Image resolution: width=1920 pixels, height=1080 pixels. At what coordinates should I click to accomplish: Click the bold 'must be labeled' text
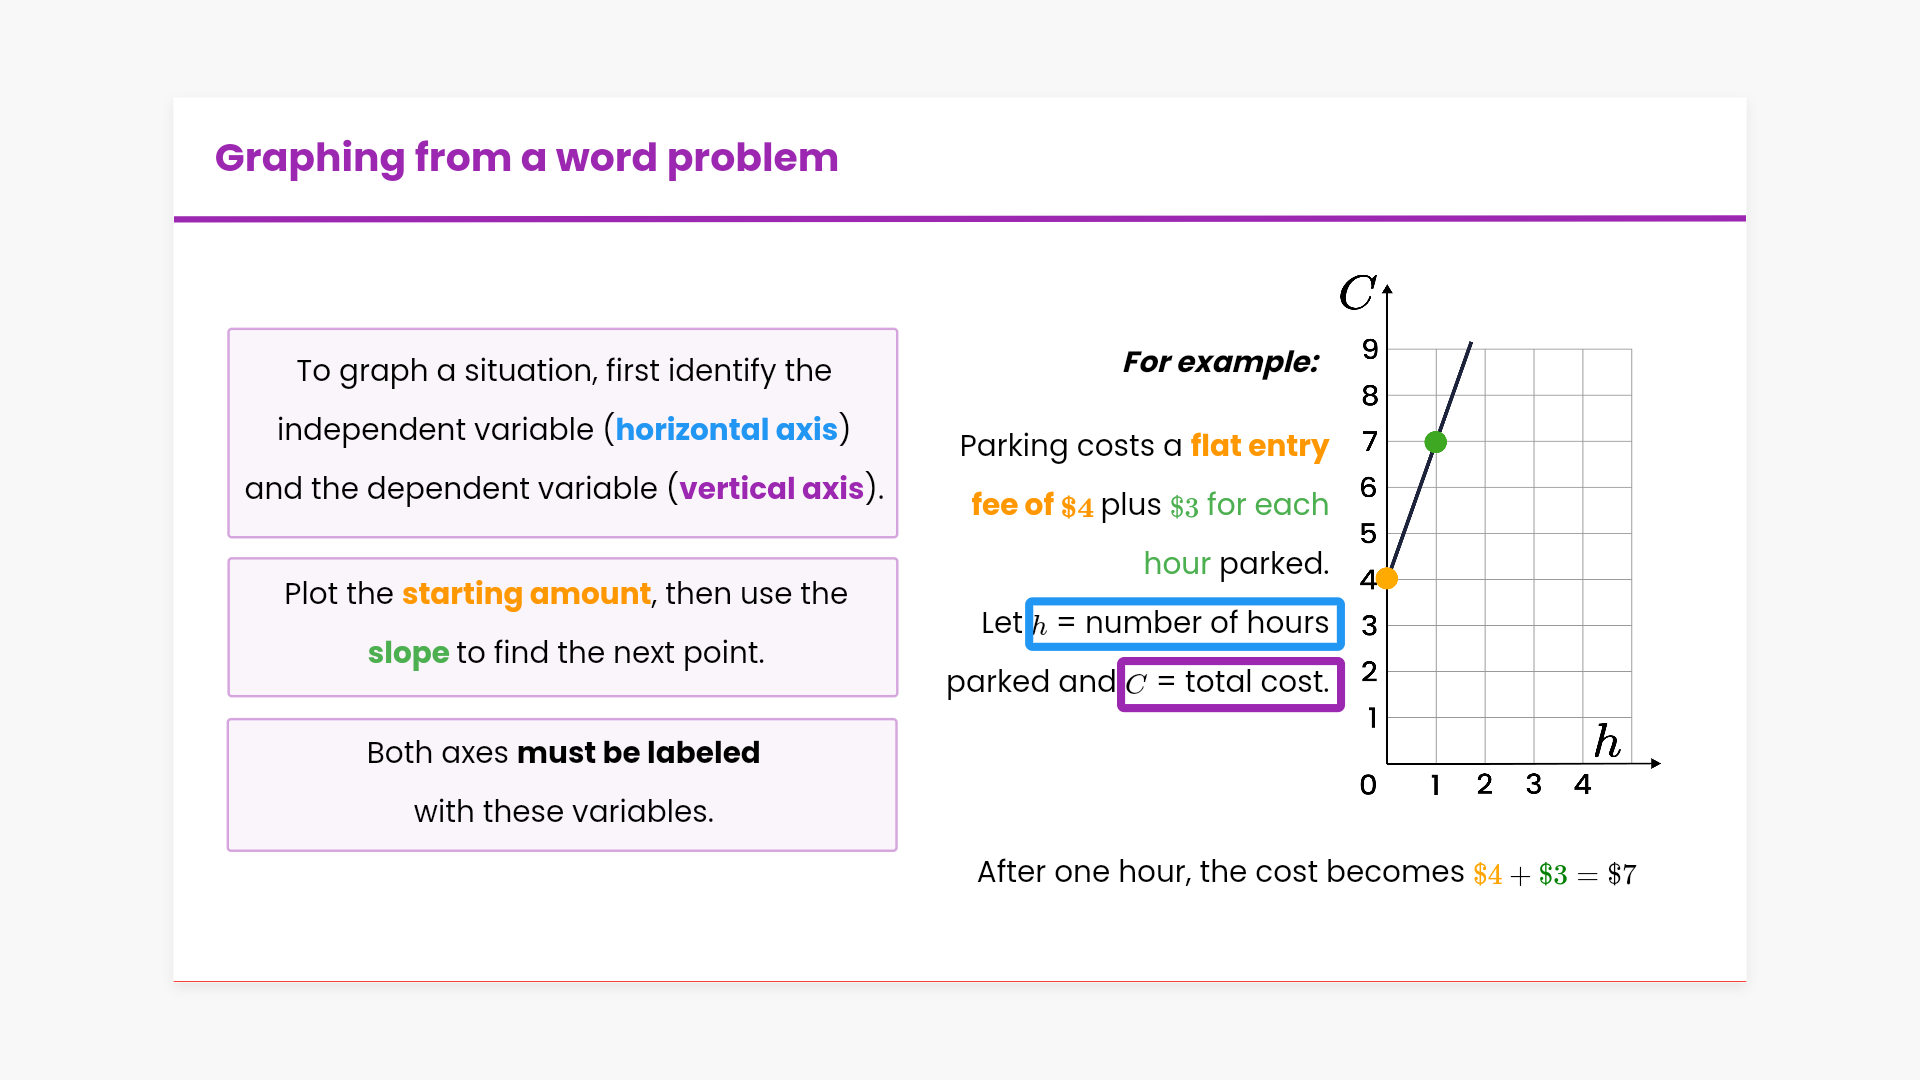click(639, 752)
